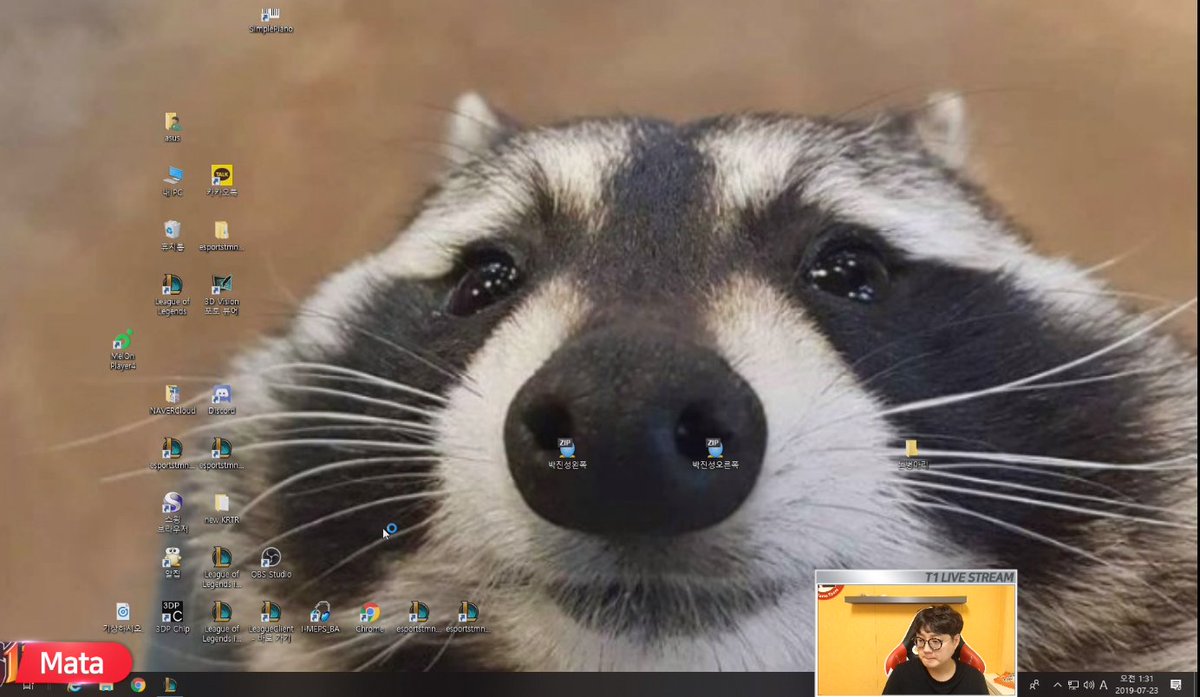Open the 3D Vision photo viewer shortcut
1200x697 pixels.
coord(222,295)
